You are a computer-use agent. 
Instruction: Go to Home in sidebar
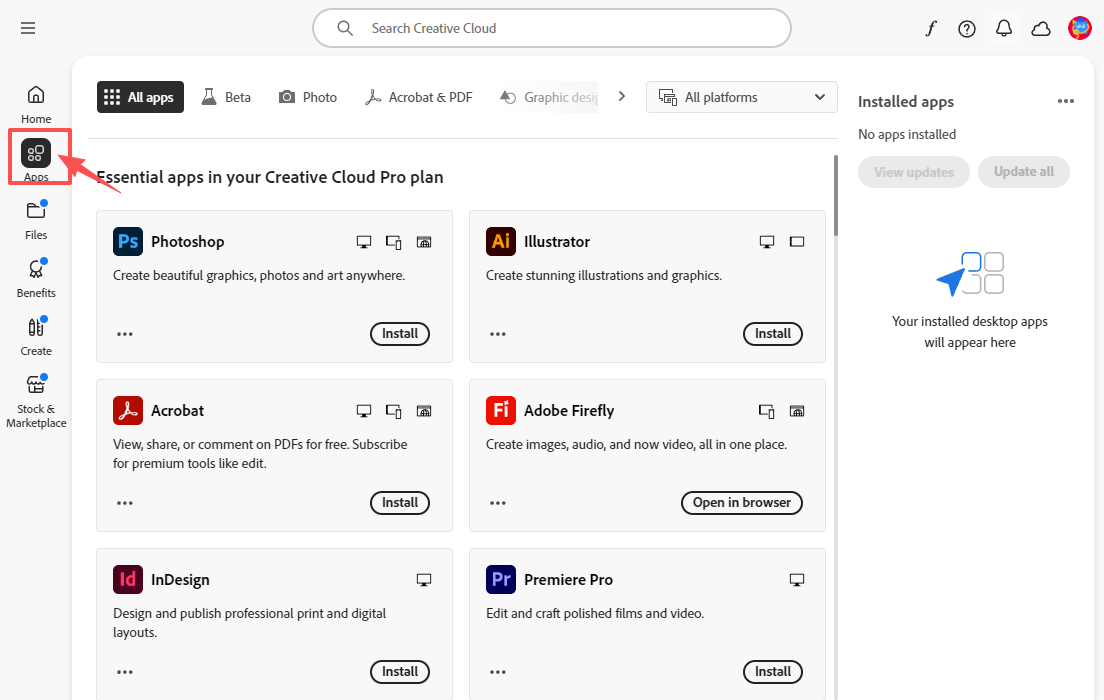point(36,103)
